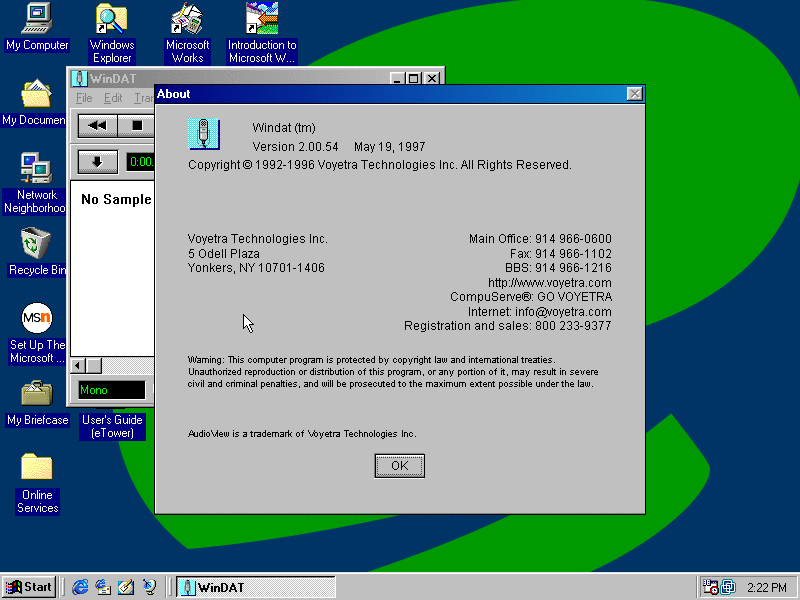800x600 pixels.
Task: Select the My Computer desktop icon
Action: (x=37, y=18)
